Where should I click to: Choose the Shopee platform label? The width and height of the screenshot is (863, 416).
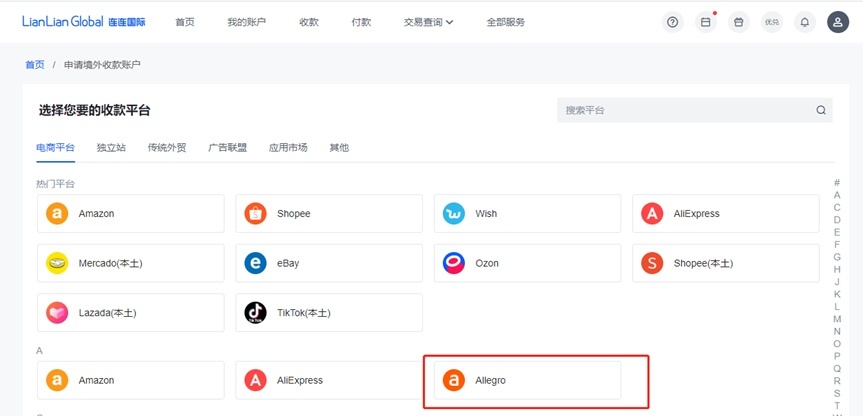click(x=293, y=214)
